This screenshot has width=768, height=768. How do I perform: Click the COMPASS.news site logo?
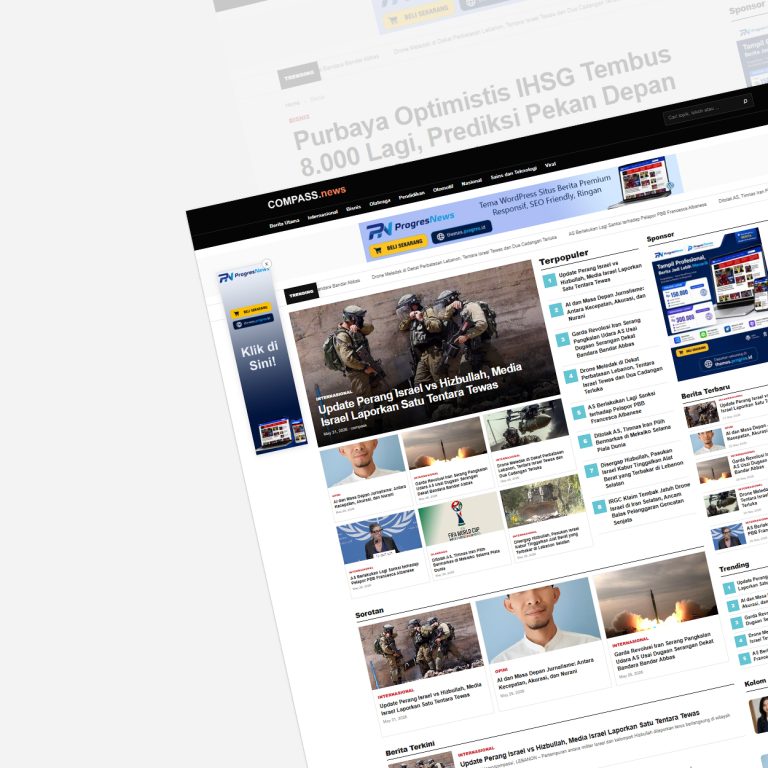307,196
